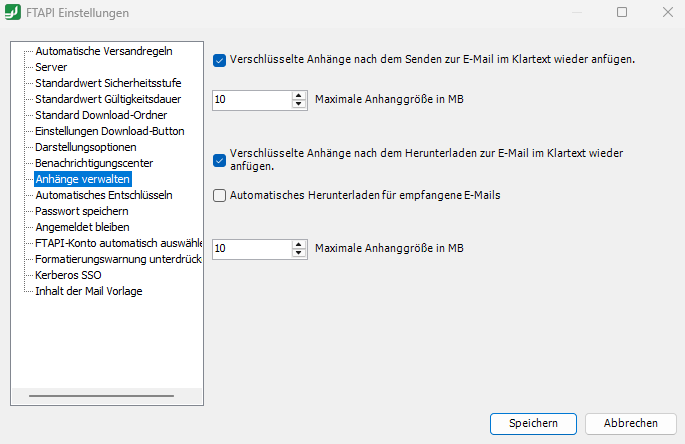This screenshot has height=444, width=685.
Task: Decrease the first Maximale Anhanggröße value
Action: [x=298, y=104]
